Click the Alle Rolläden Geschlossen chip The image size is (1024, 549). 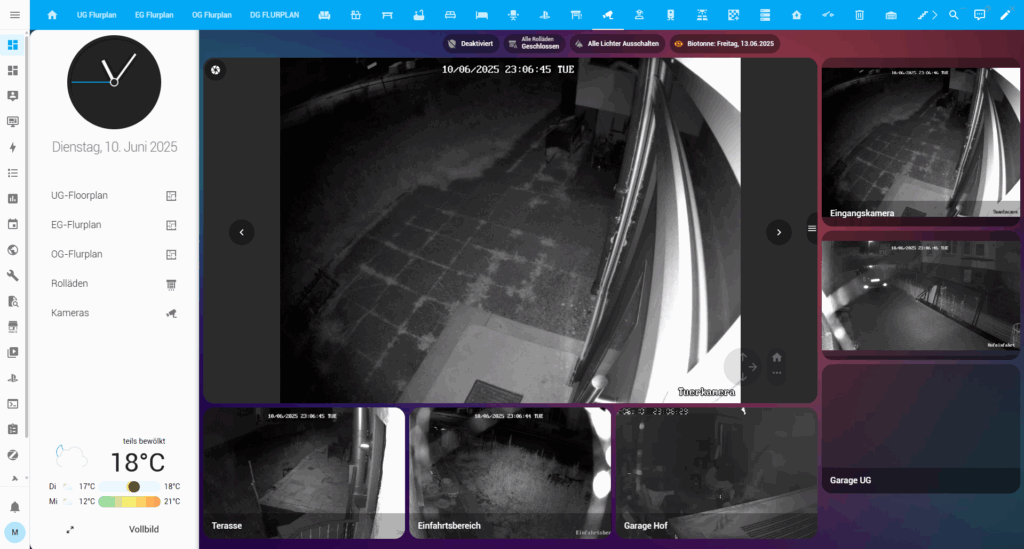[534, 44]
